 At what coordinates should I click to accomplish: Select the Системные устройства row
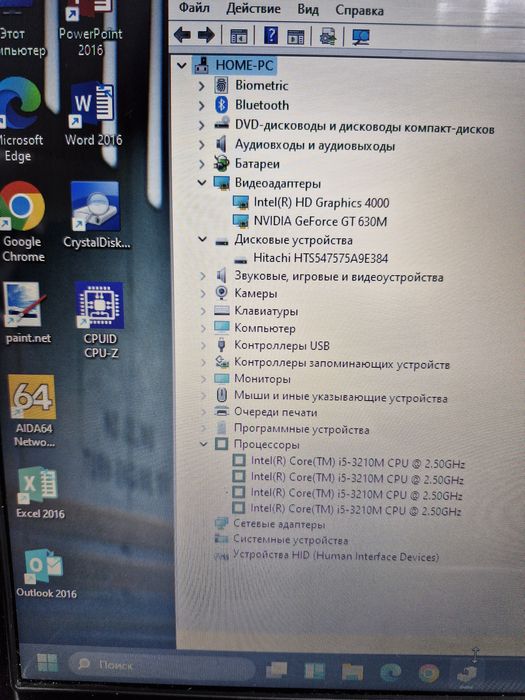tap(281, 540)
